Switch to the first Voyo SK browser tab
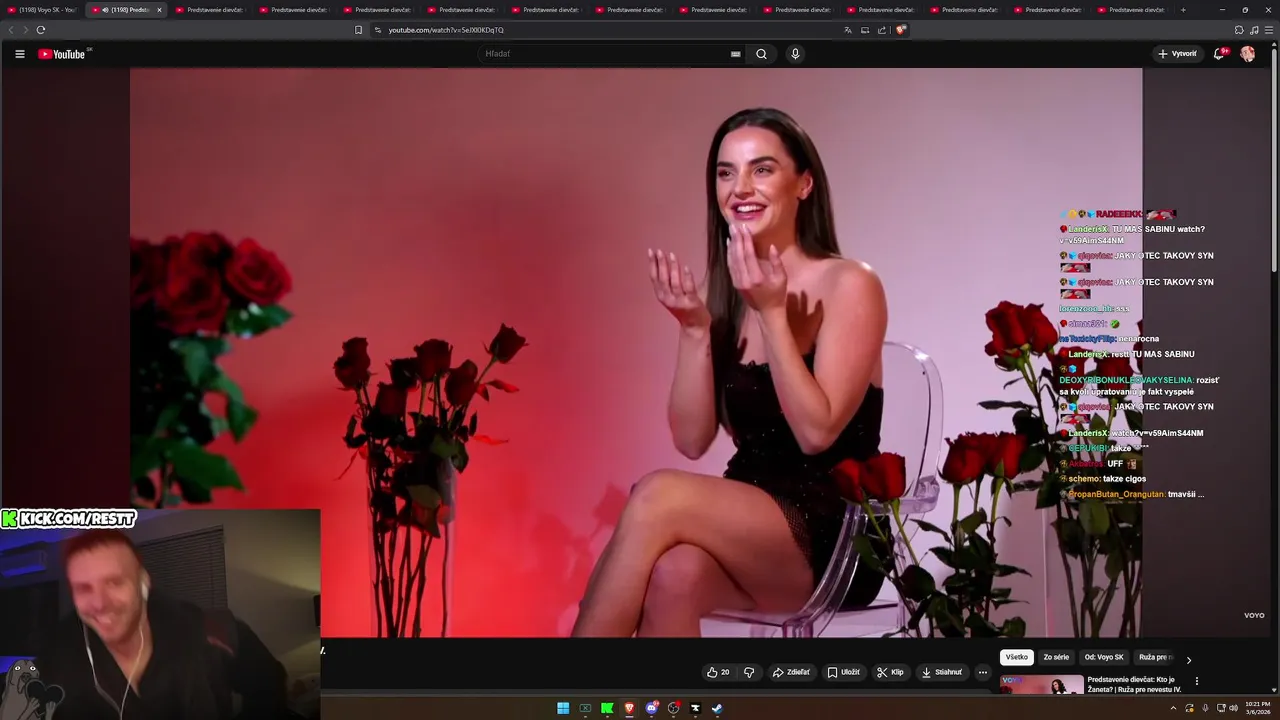Image resolution: width=1280 pixels, height=720 pixels. [42, 10]
